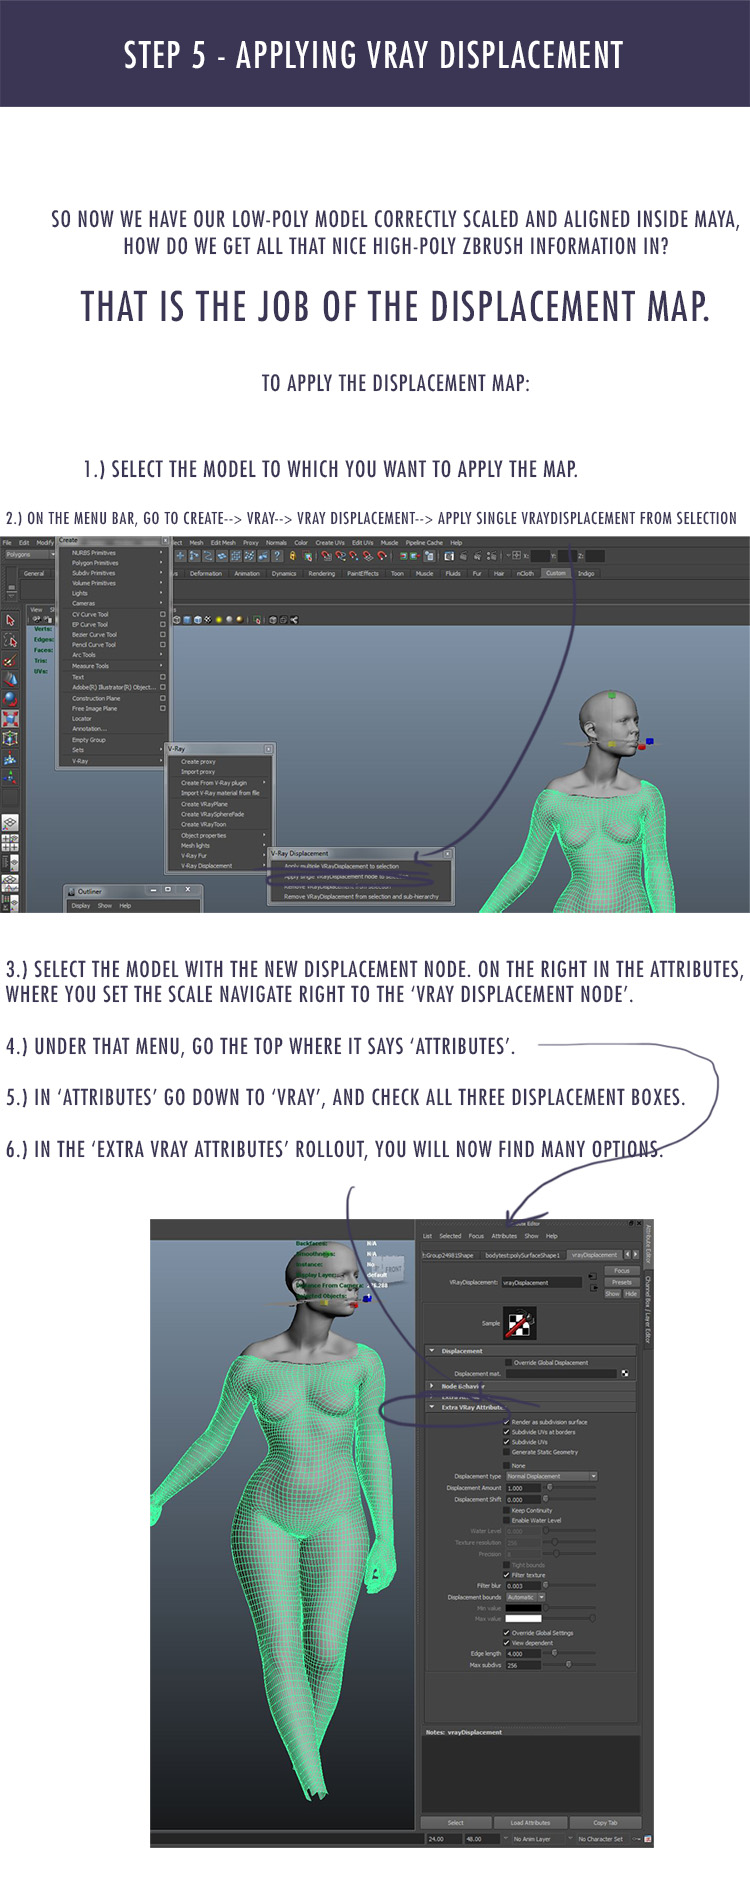
Task: Expand the Create From V-Ray plugin submenu
Action: pyautogui.click(x=223, y=783)
